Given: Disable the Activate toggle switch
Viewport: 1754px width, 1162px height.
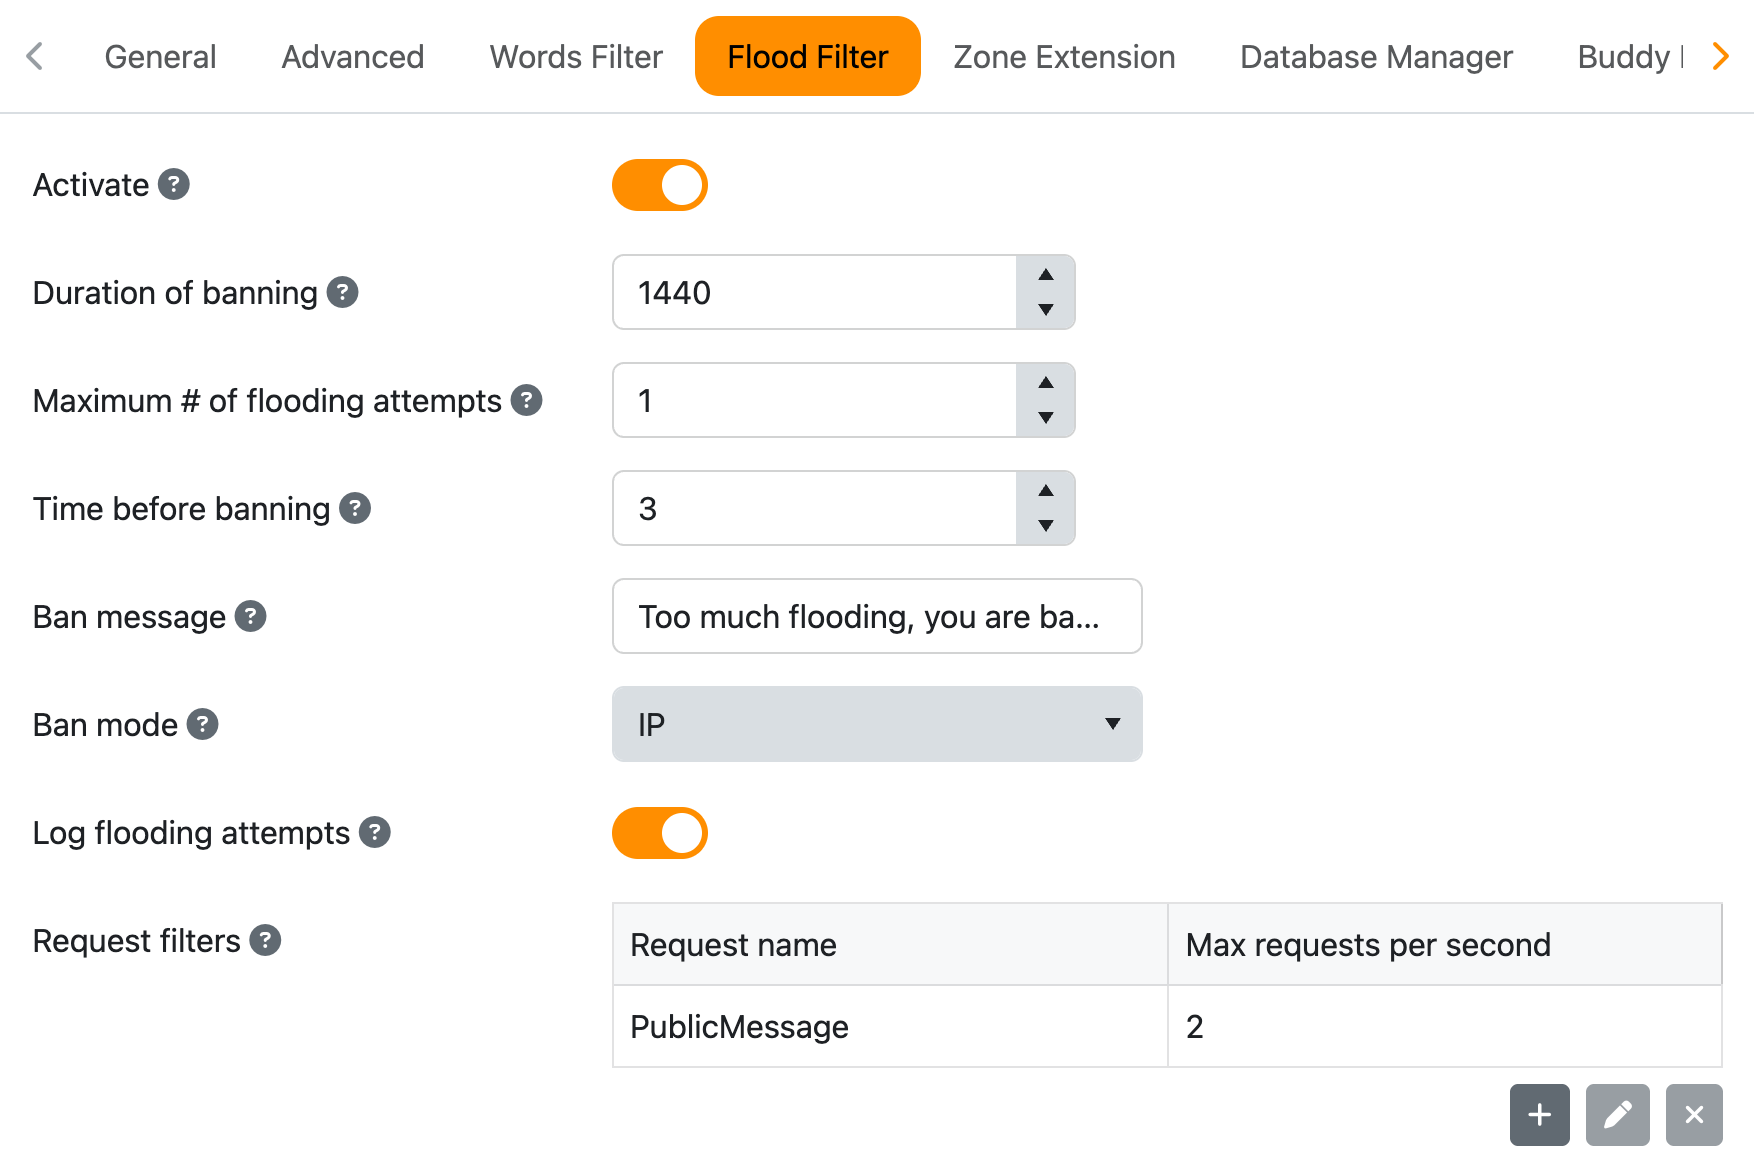Looking at the screenshot, I should coord(660,185).
